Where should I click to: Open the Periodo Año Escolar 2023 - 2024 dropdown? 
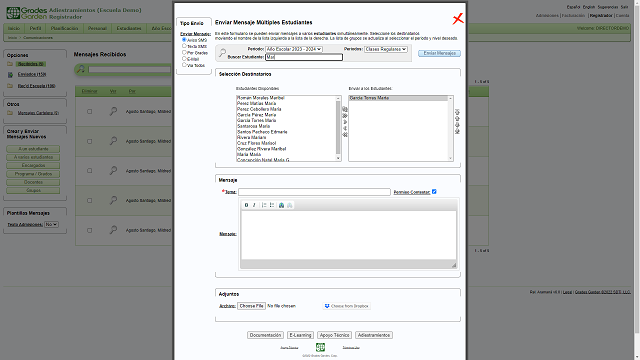click(294, 49)
